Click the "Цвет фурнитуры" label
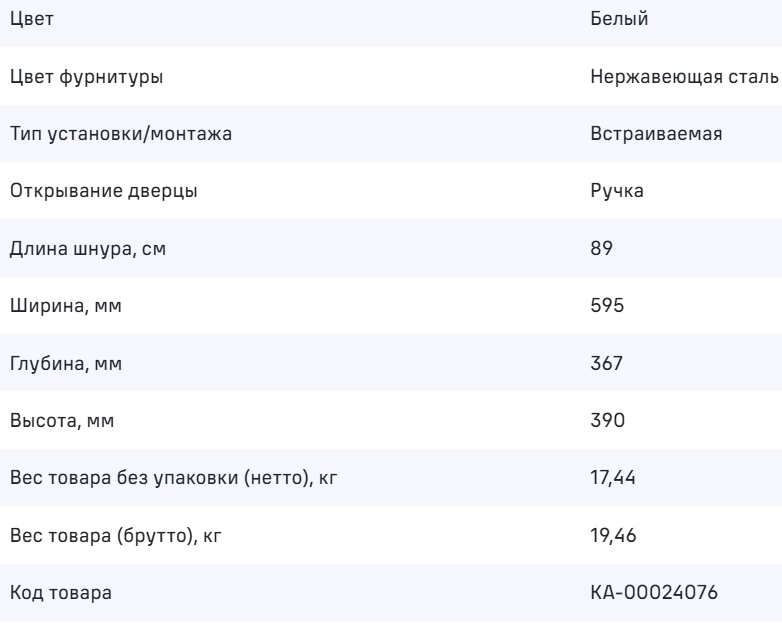Image resolution: width=782 pixels, height=623 pixels. click(x=81, y=77)
